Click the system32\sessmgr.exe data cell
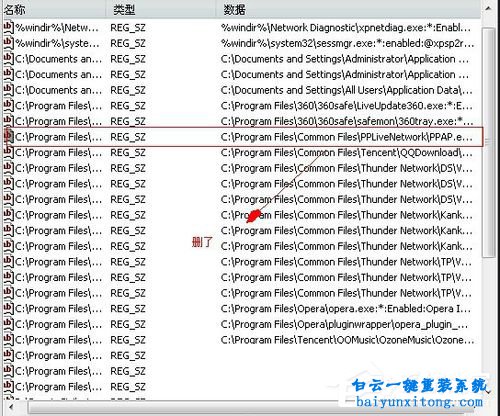Screen dimensions: 500x416 pyautogui.click(x=347, y=43)
